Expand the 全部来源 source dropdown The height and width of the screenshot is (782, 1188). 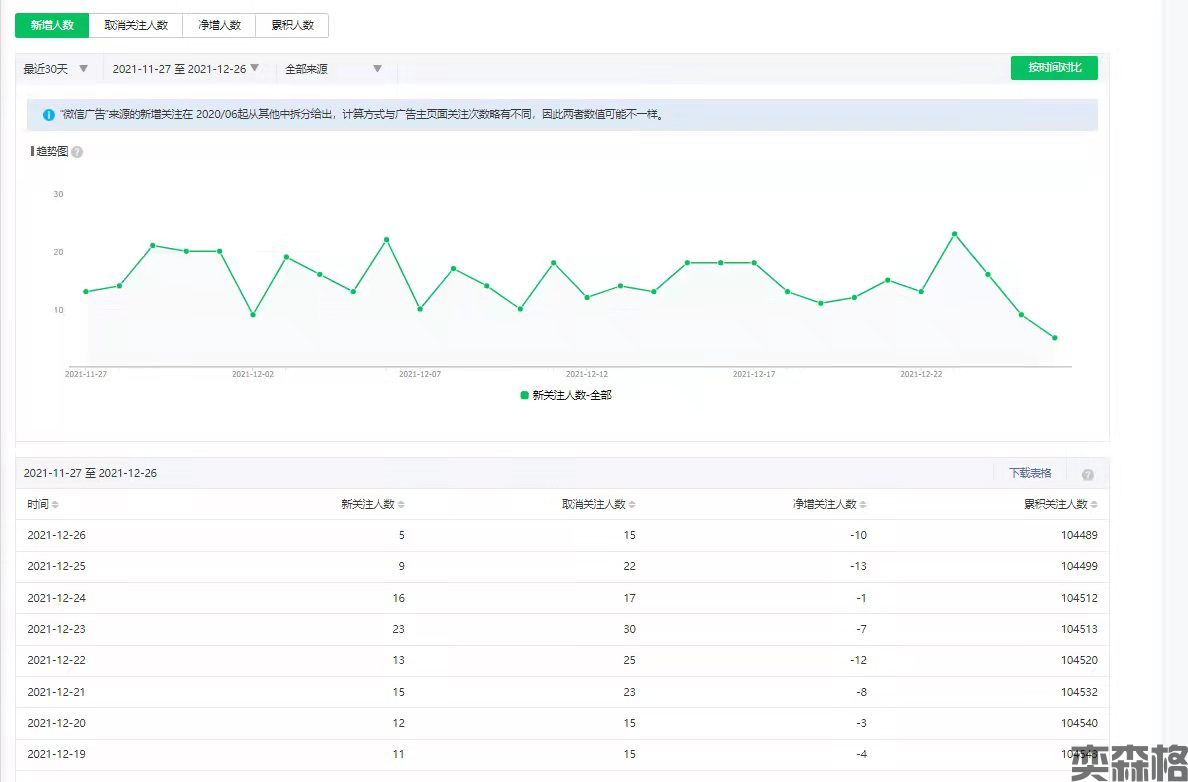[x=333, y=69]
